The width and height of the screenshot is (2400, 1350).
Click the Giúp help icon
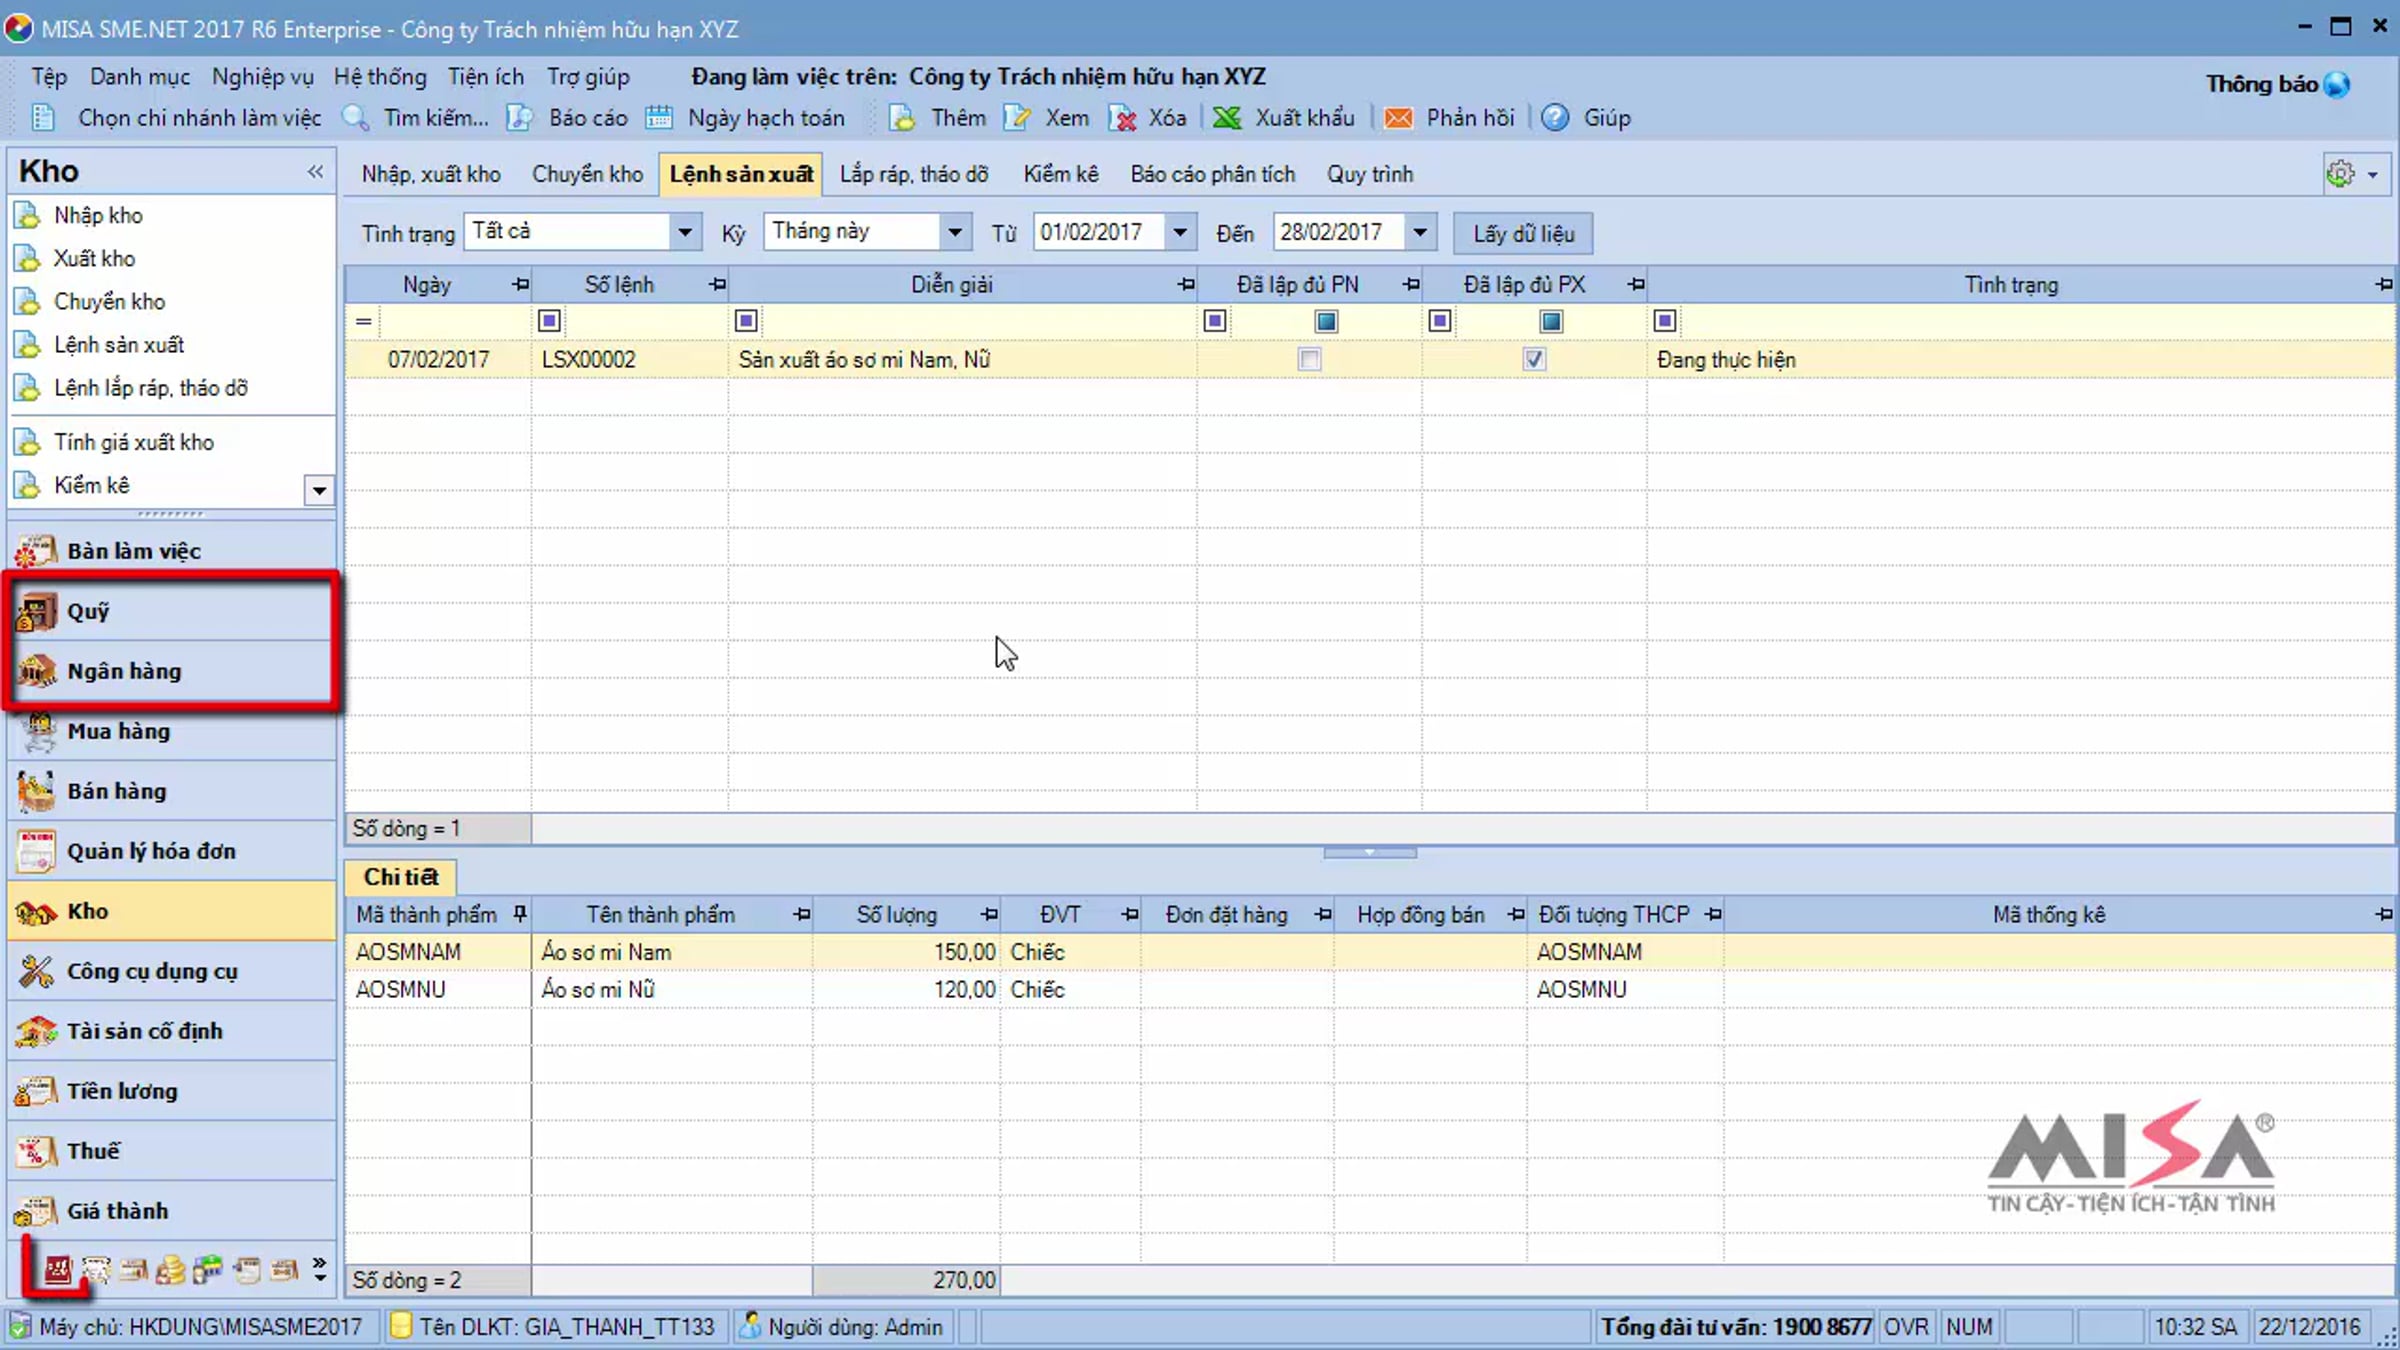[1555, 118]
